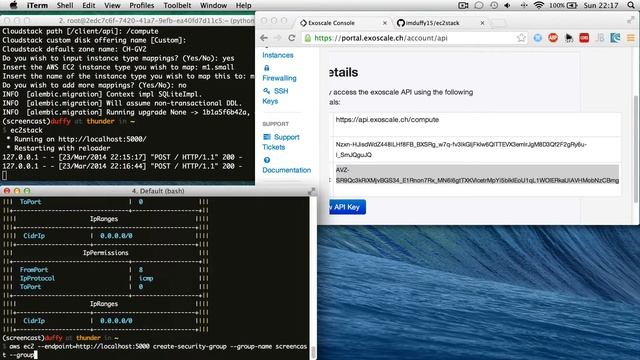Click the teal swirl extension icon
640x360 pixels.
tap(615, 38)
